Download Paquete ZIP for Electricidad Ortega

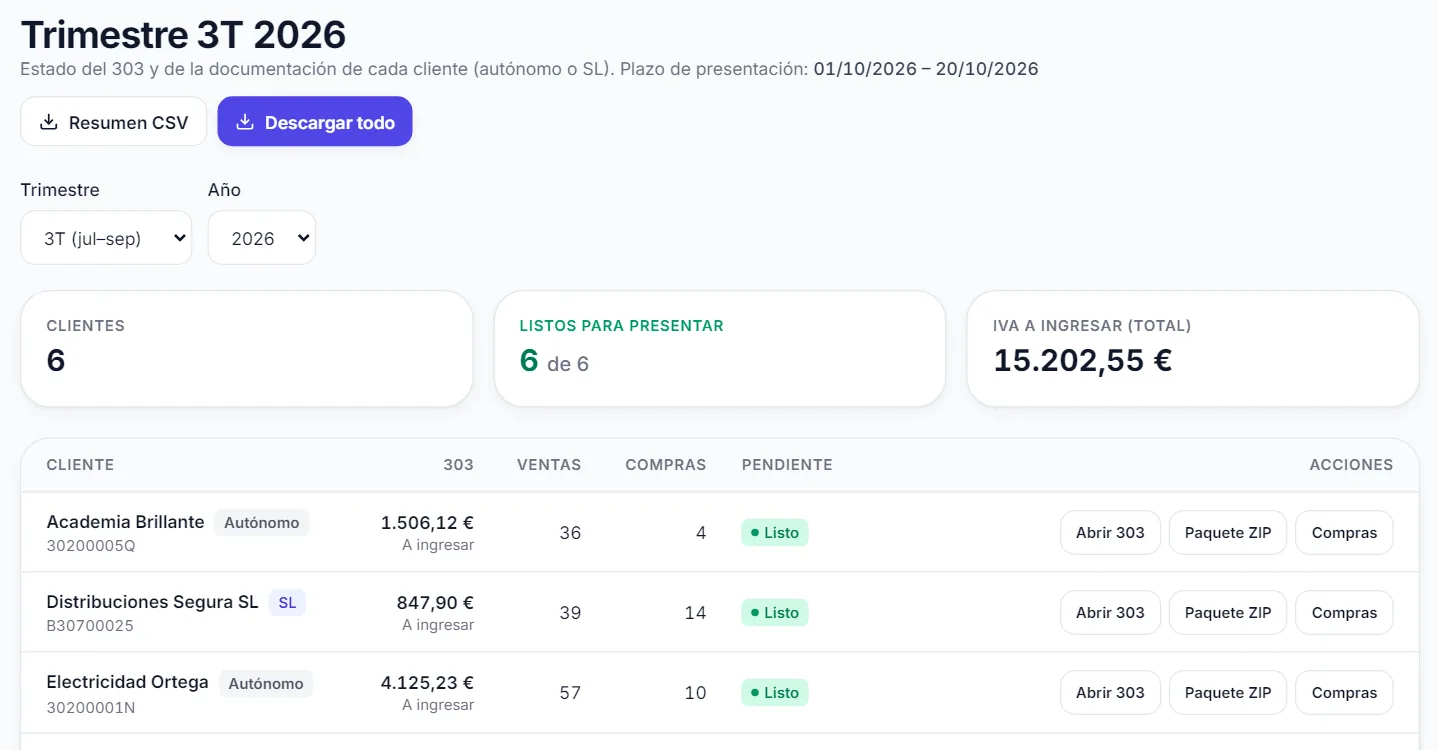[1228, 693]
